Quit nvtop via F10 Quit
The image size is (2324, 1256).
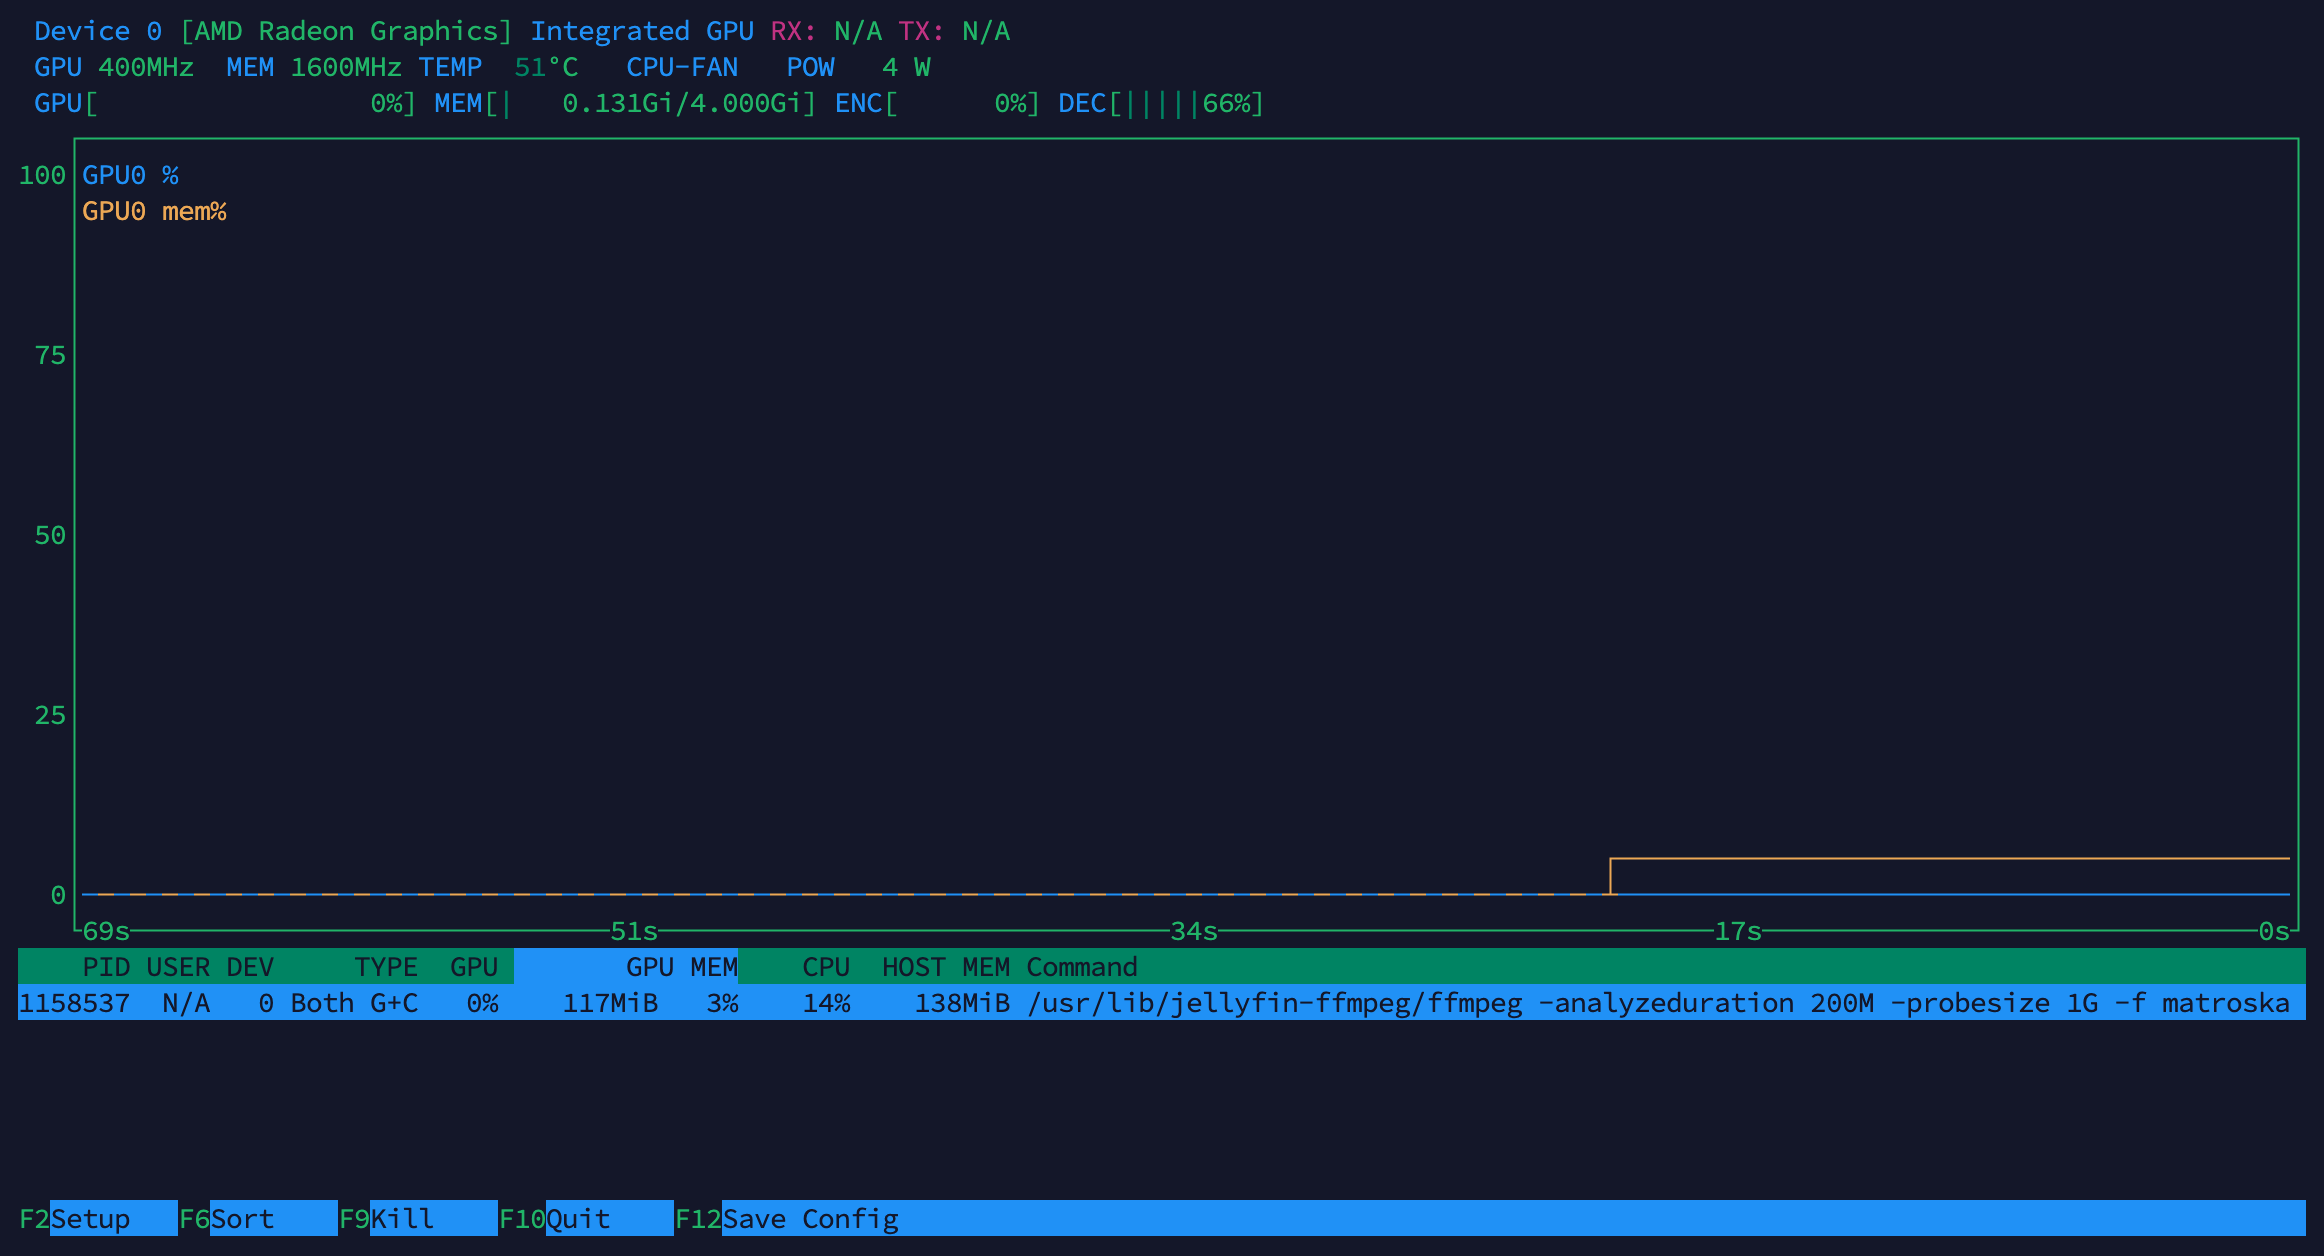point(578,1219)
